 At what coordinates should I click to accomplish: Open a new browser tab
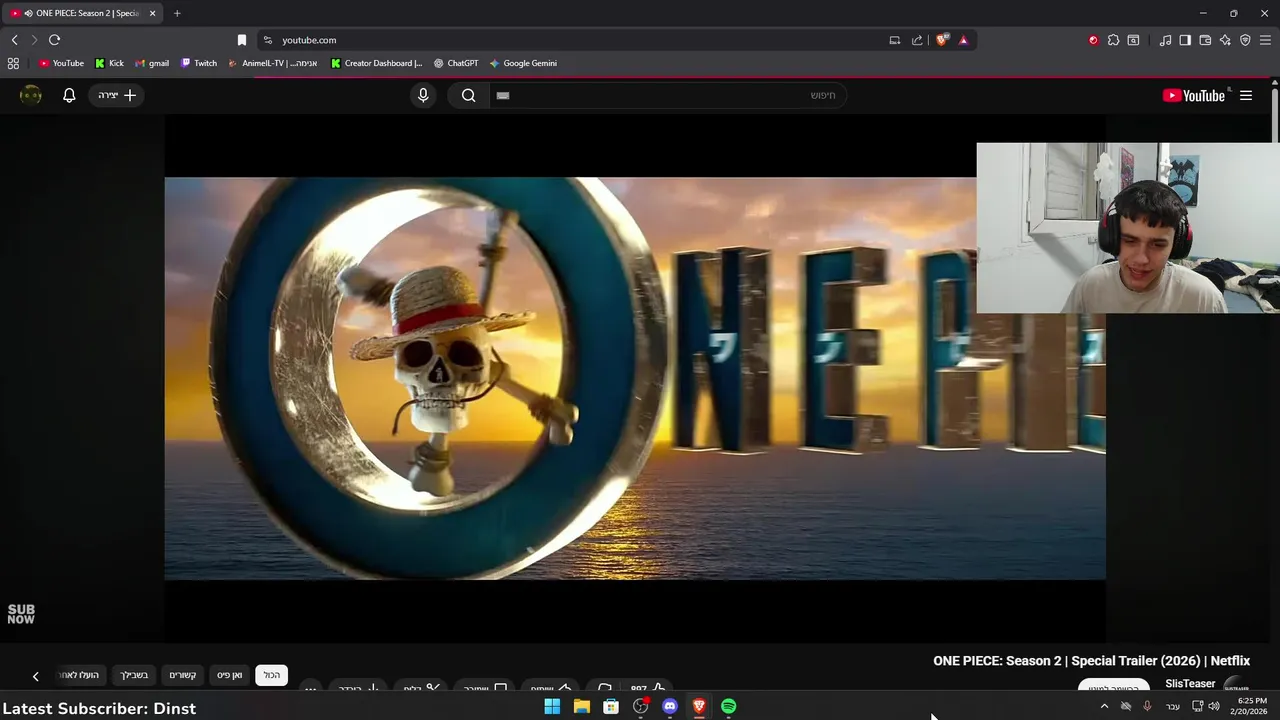[177, 13]
